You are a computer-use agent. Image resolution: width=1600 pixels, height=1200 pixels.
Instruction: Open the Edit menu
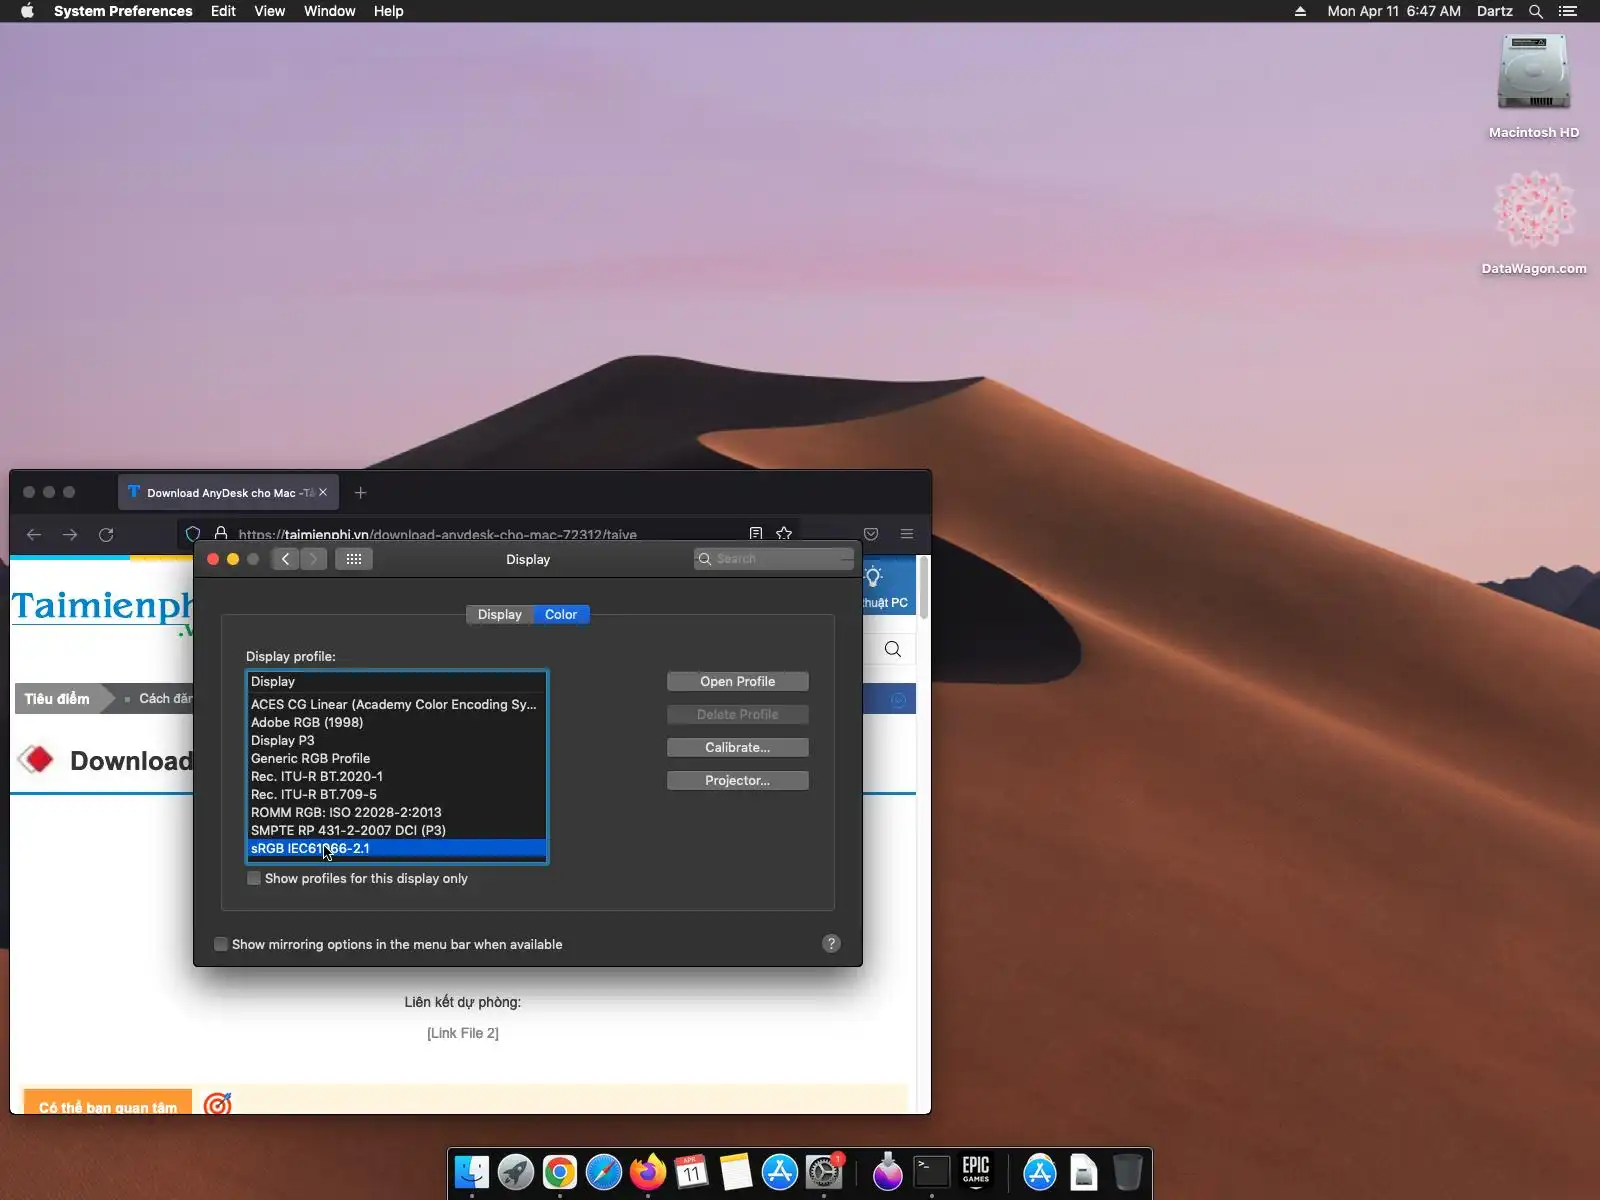tap(223, 11)
